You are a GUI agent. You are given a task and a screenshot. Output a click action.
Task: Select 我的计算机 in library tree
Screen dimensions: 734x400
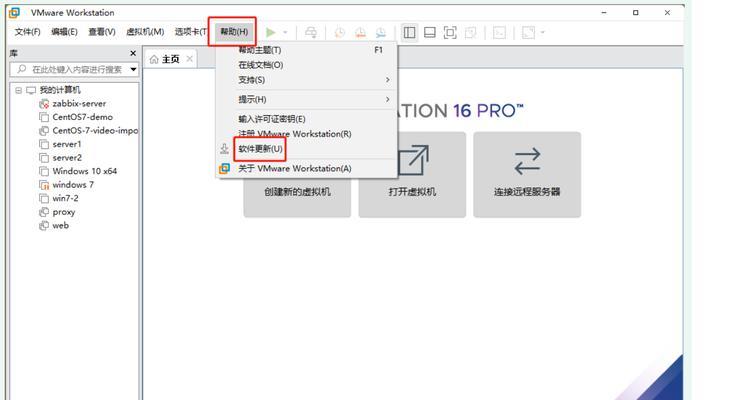(x=59, y=90)
